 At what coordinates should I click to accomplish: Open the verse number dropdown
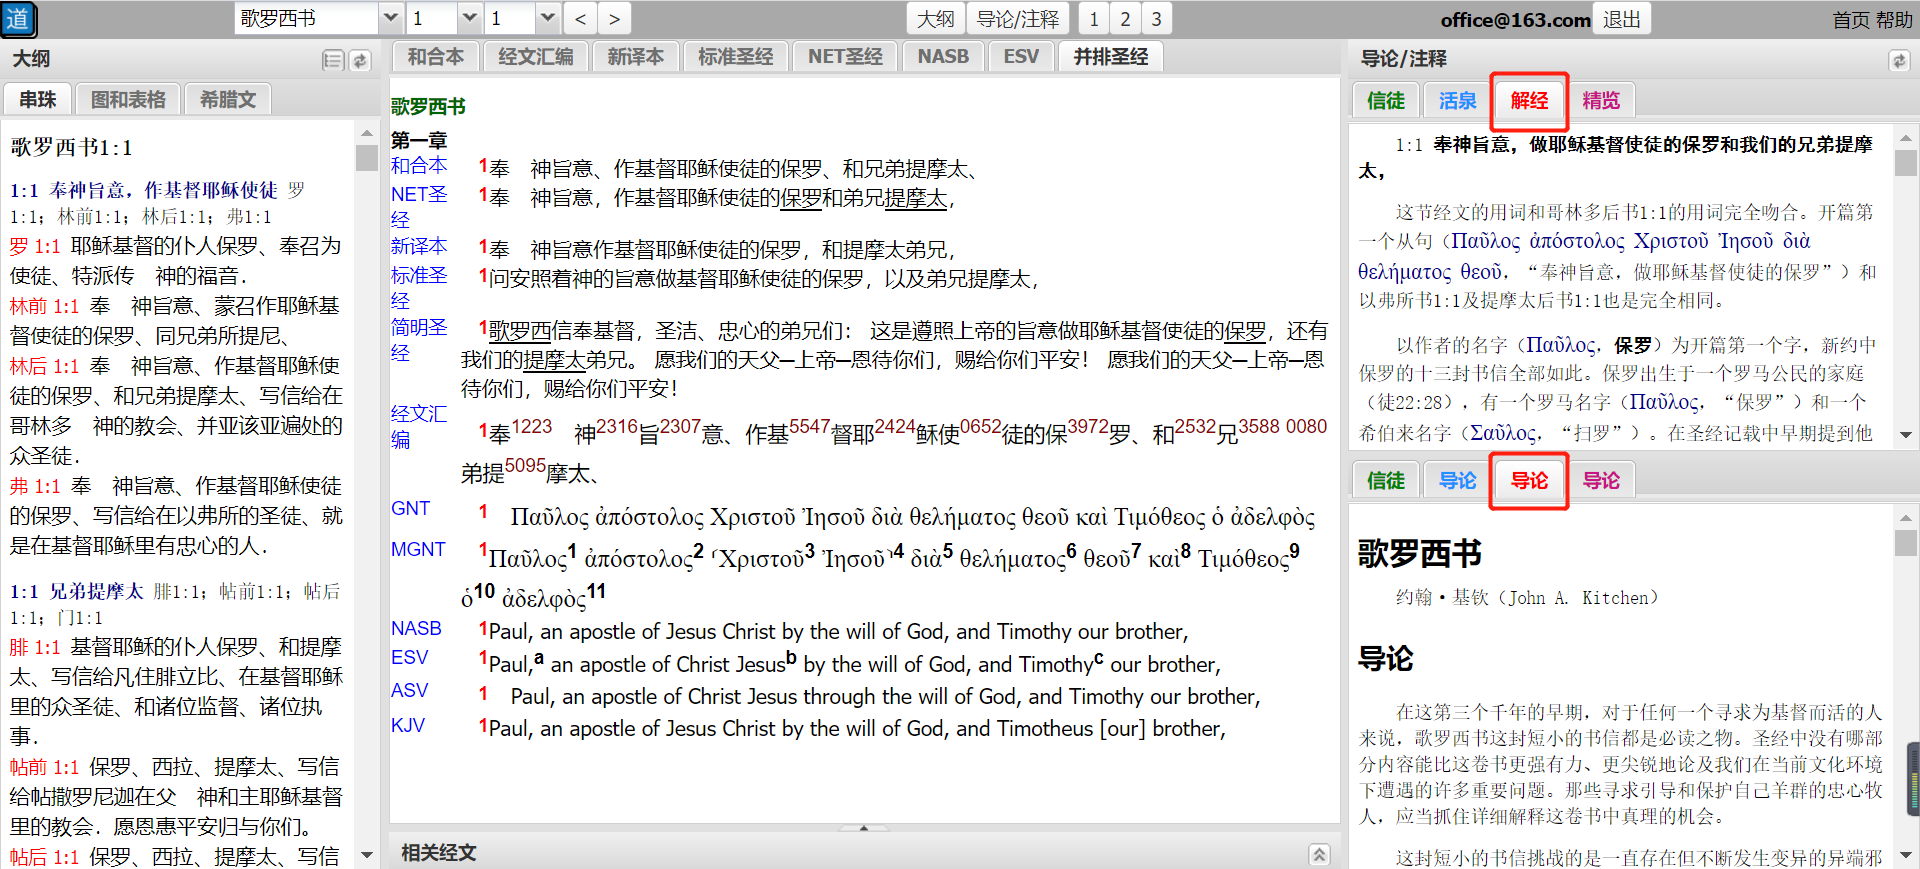[547, 19]
